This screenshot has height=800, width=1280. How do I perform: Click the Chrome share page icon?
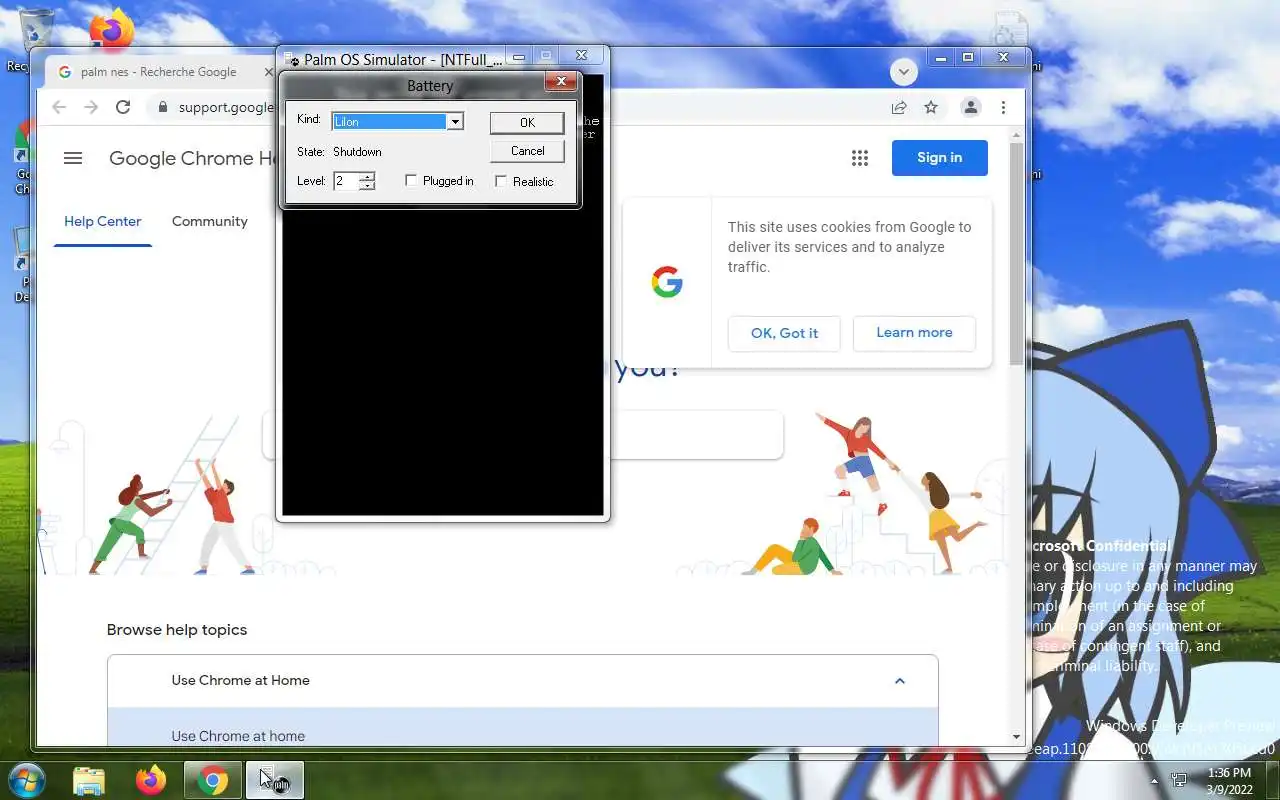[899, 107]
